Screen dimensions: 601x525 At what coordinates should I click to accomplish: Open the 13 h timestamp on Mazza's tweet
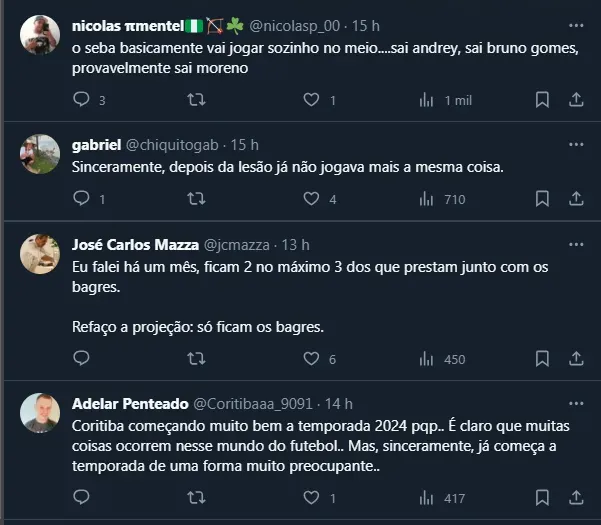(295, 244)
